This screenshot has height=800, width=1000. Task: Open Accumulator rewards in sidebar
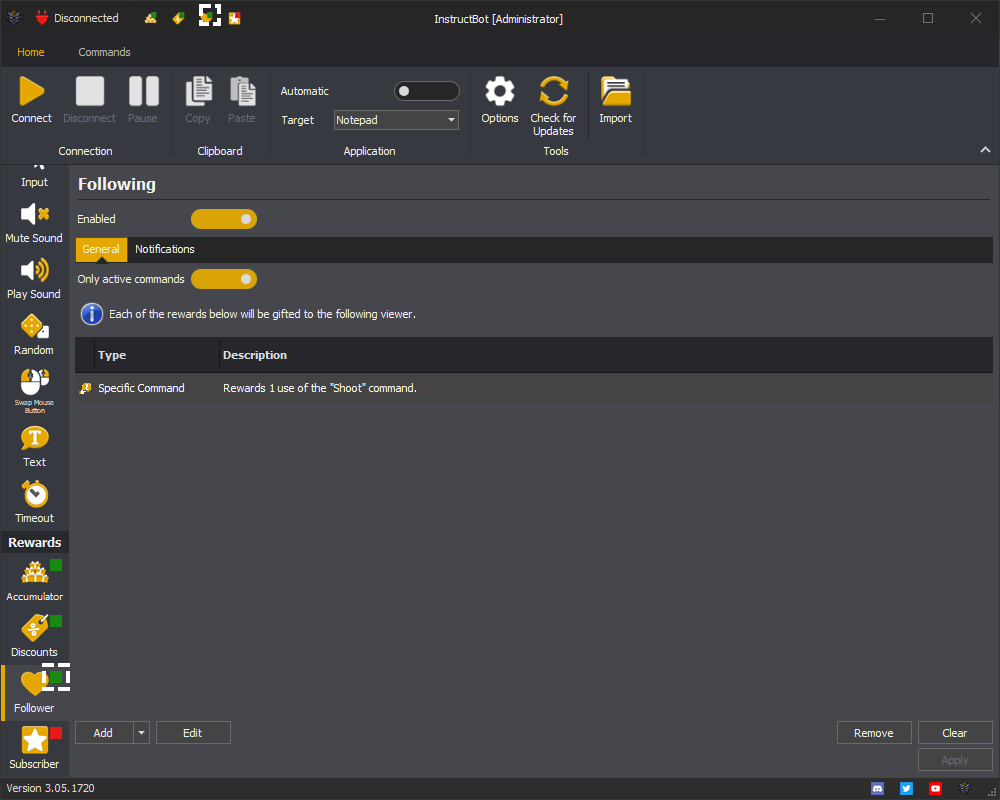tap(34, 581)
